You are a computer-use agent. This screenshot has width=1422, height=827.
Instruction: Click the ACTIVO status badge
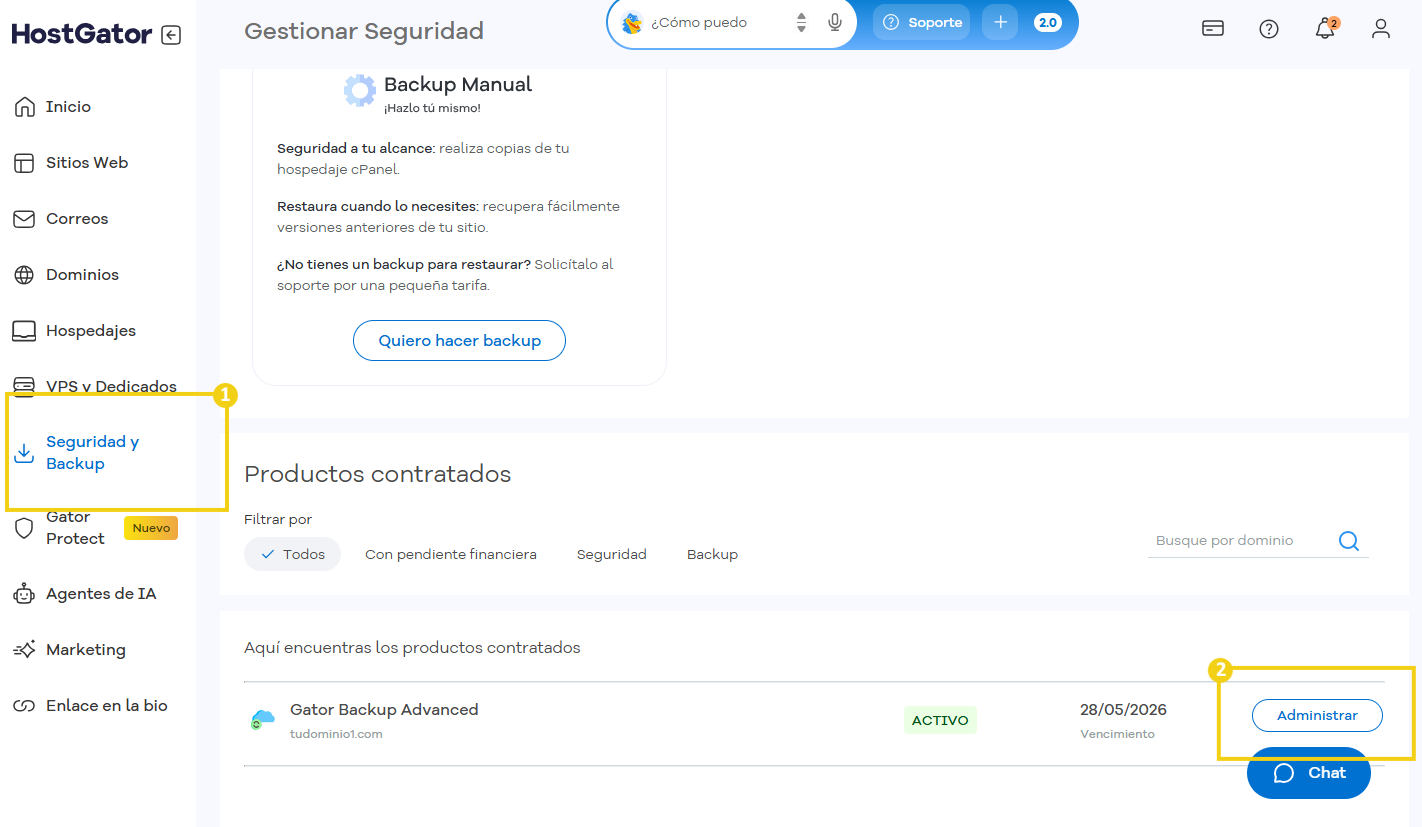(940, 720)
